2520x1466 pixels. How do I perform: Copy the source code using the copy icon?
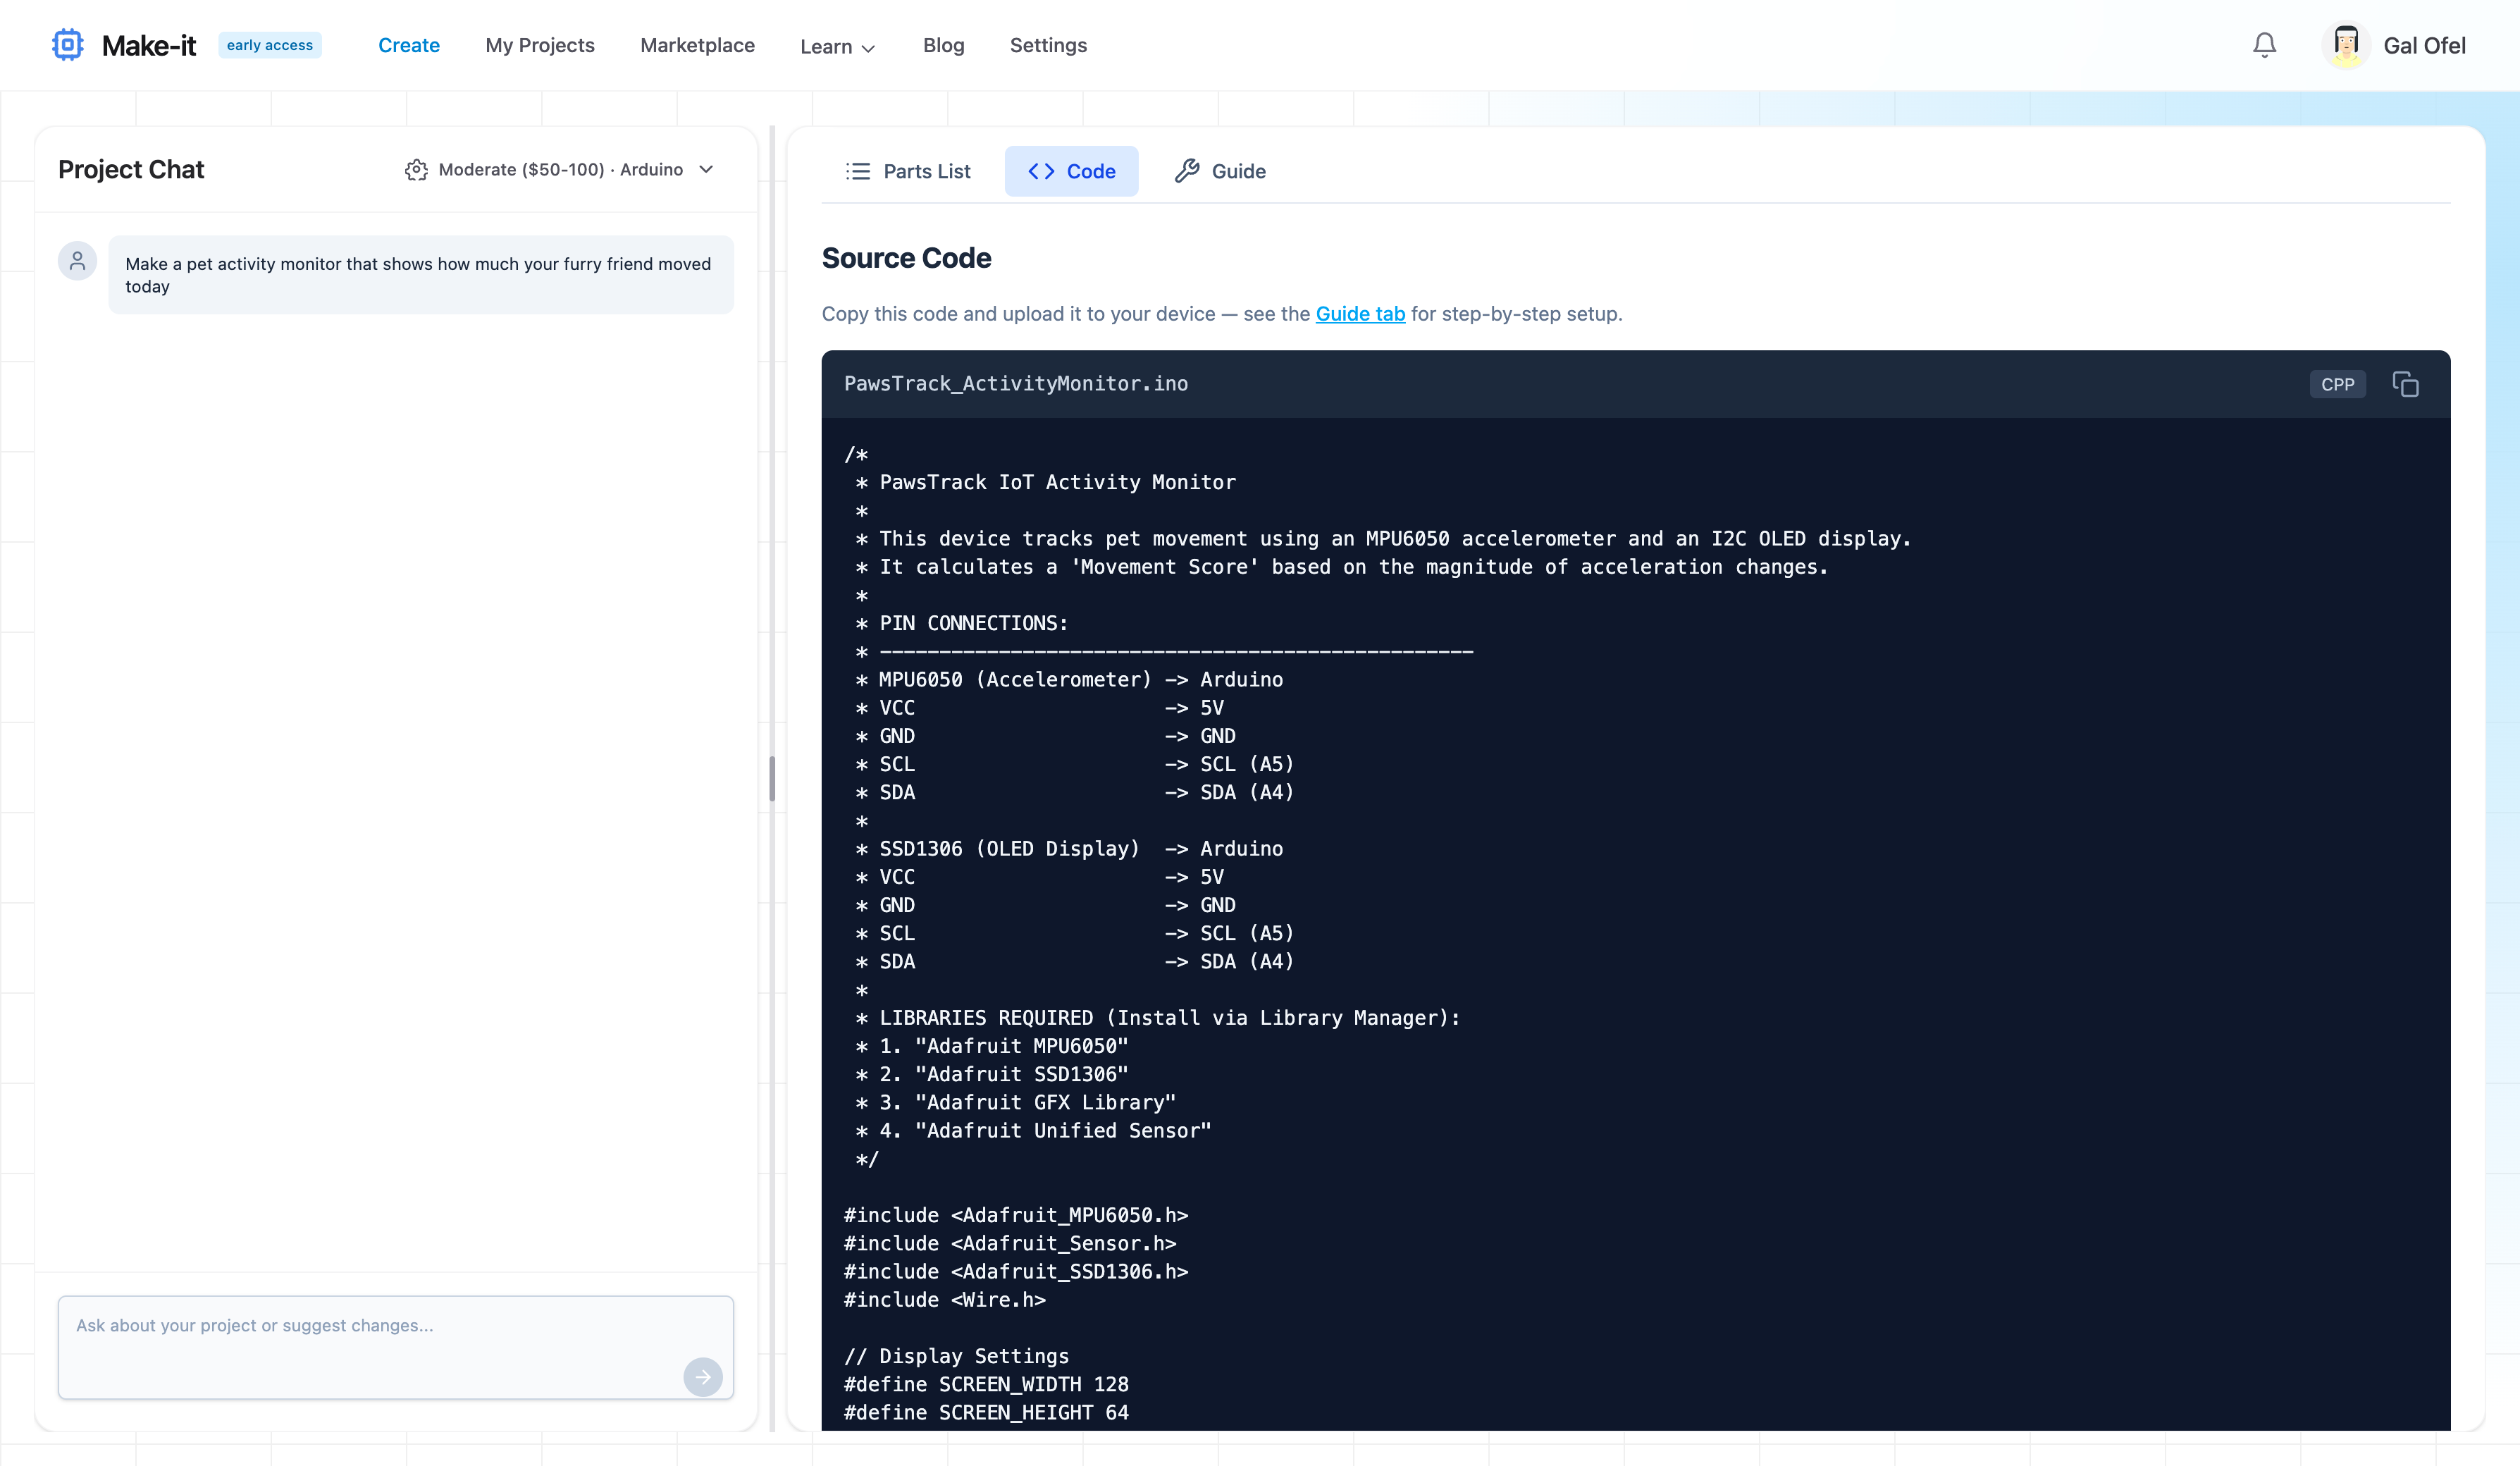(x=2405, y=384)
